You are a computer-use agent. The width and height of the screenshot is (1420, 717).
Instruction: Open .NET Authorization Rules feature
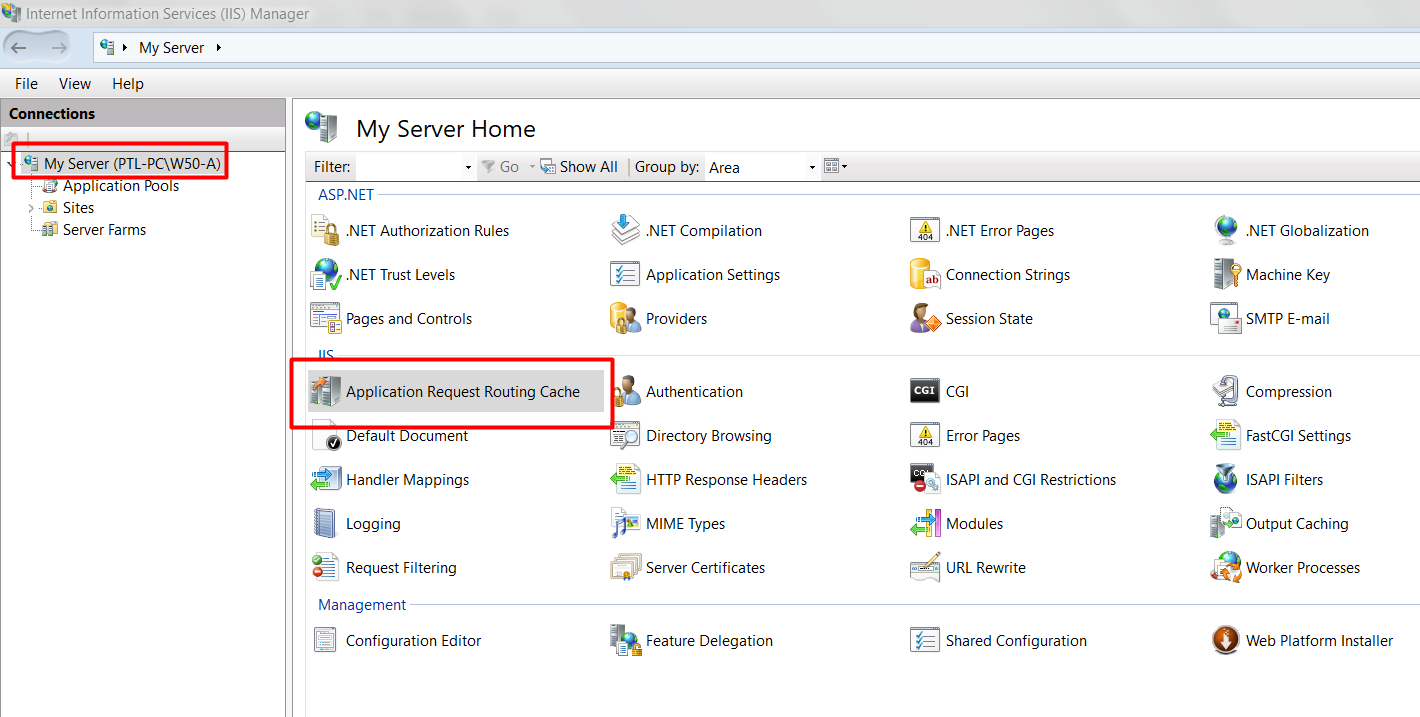411,231
